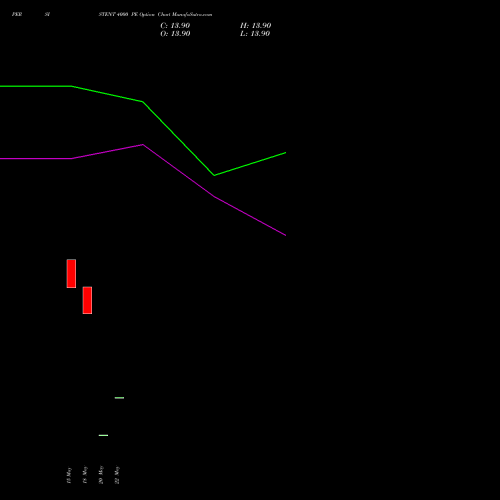
Task: Click the 'C: 13.90' close value
Action: (175, 26)
